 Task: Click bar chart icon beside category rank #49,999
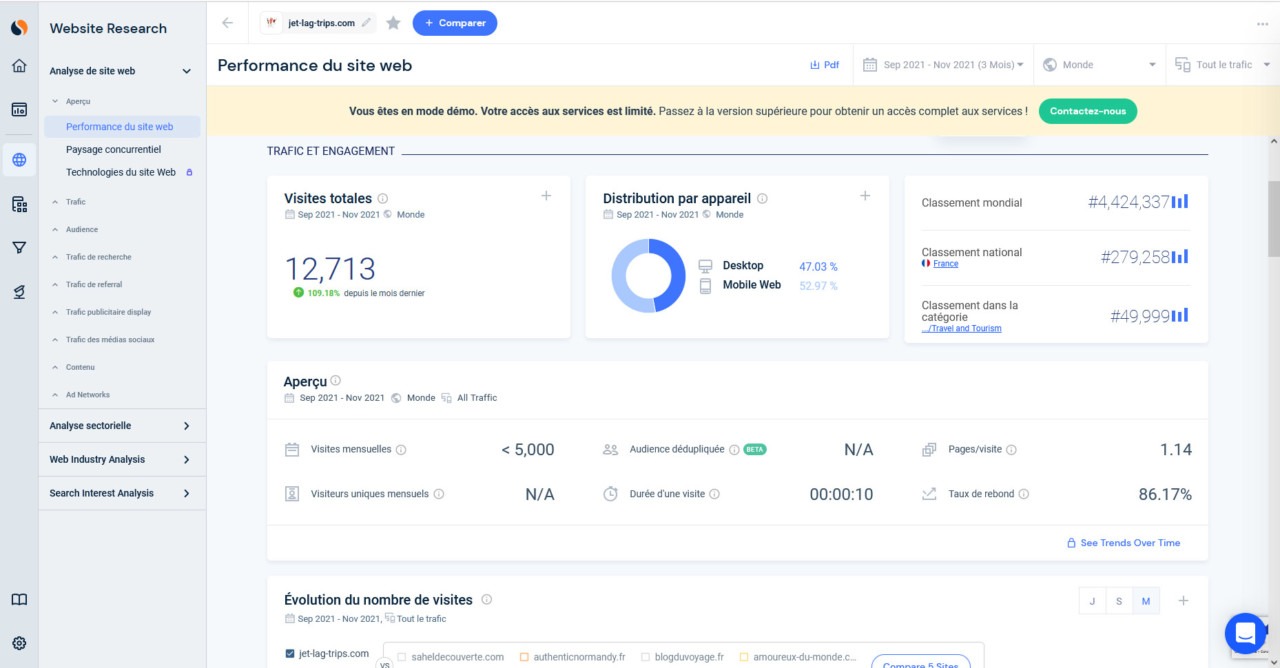point(1181,316)
